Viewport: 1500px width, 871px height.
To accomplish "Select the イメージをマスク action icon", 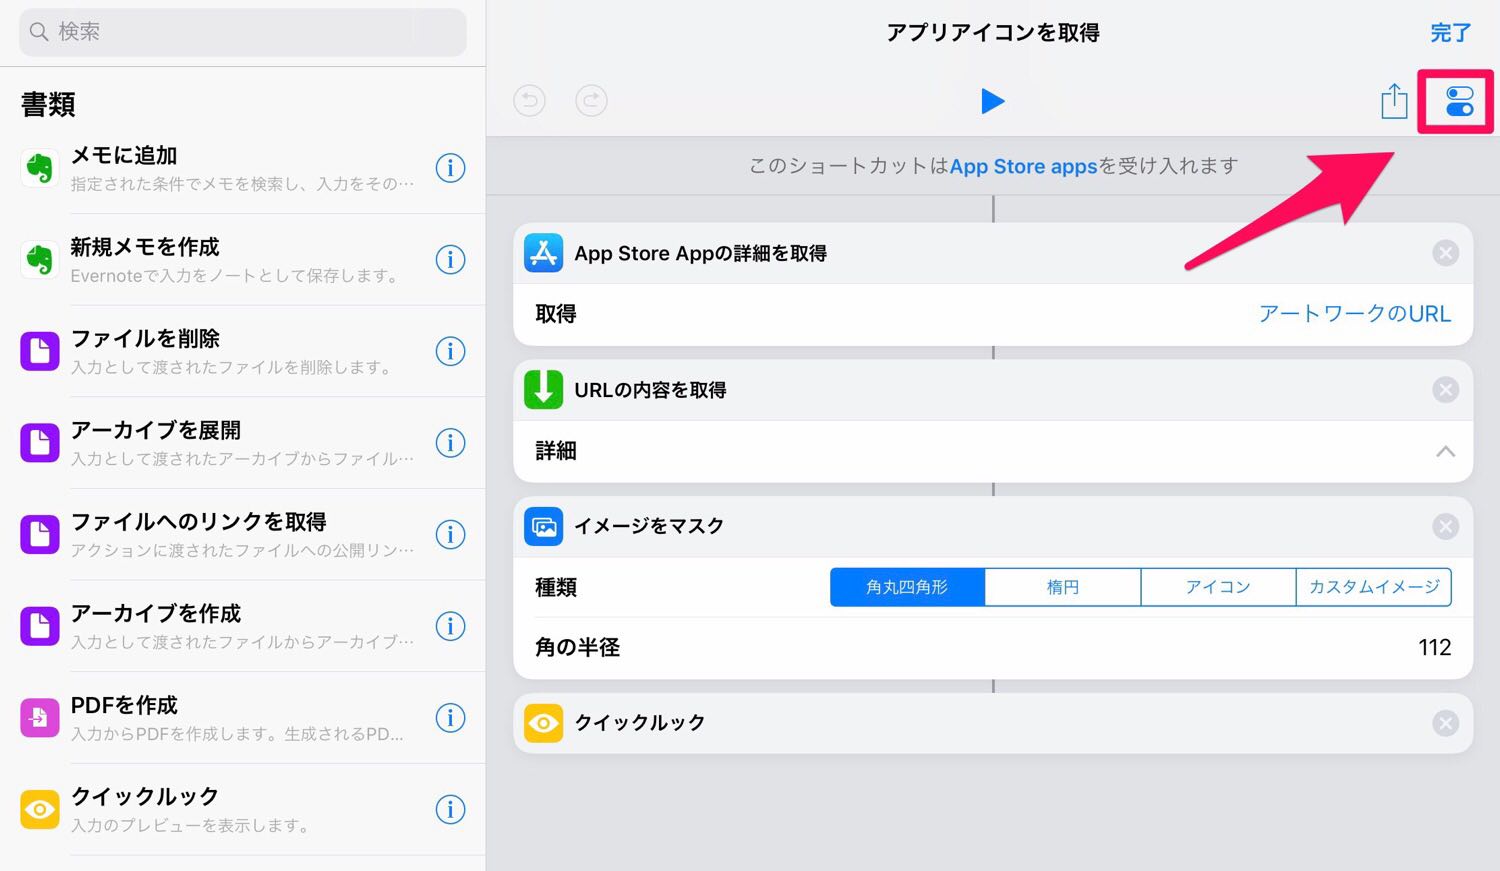I will [x=543, y=526].
